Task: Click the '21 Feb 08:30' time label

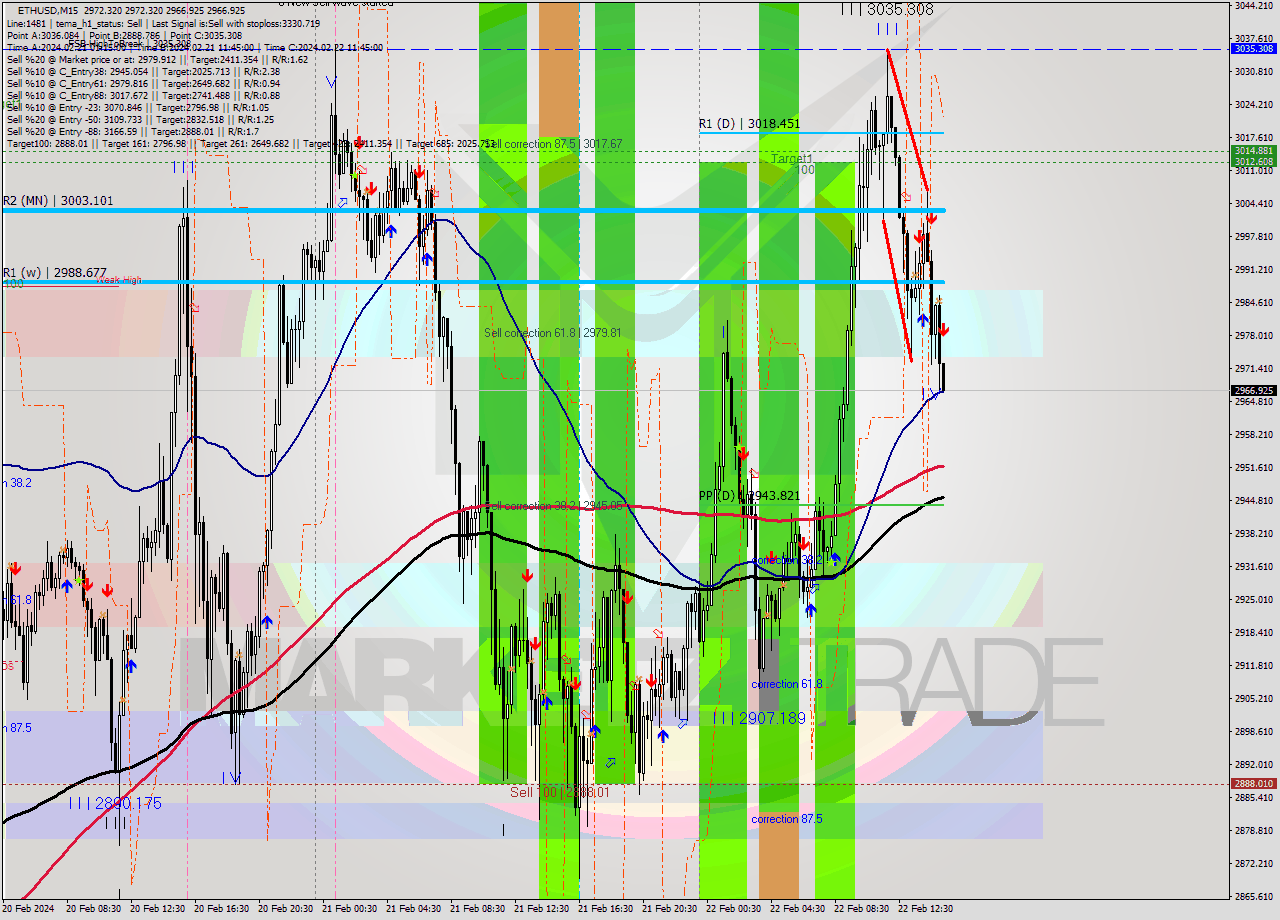Action: [x=478, y=909]
